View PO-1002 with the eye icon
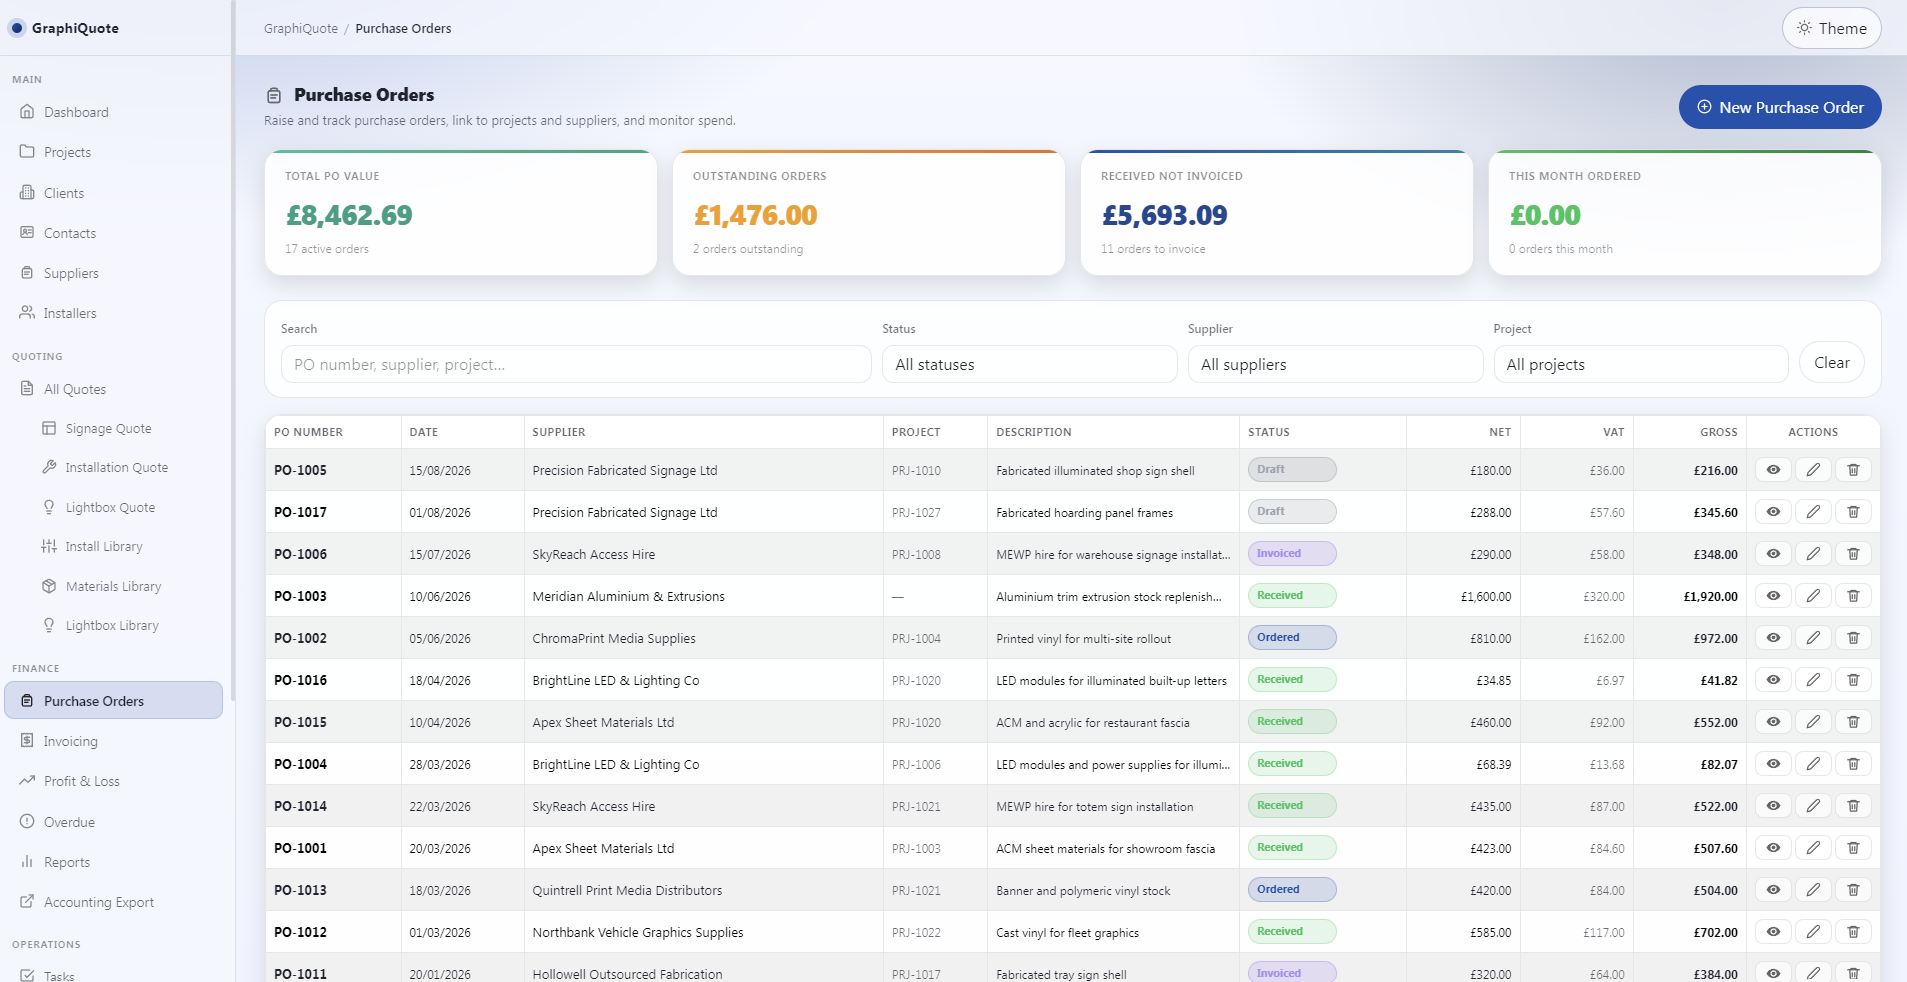Screen dimensions: 1907x982 pos(1773,638)
